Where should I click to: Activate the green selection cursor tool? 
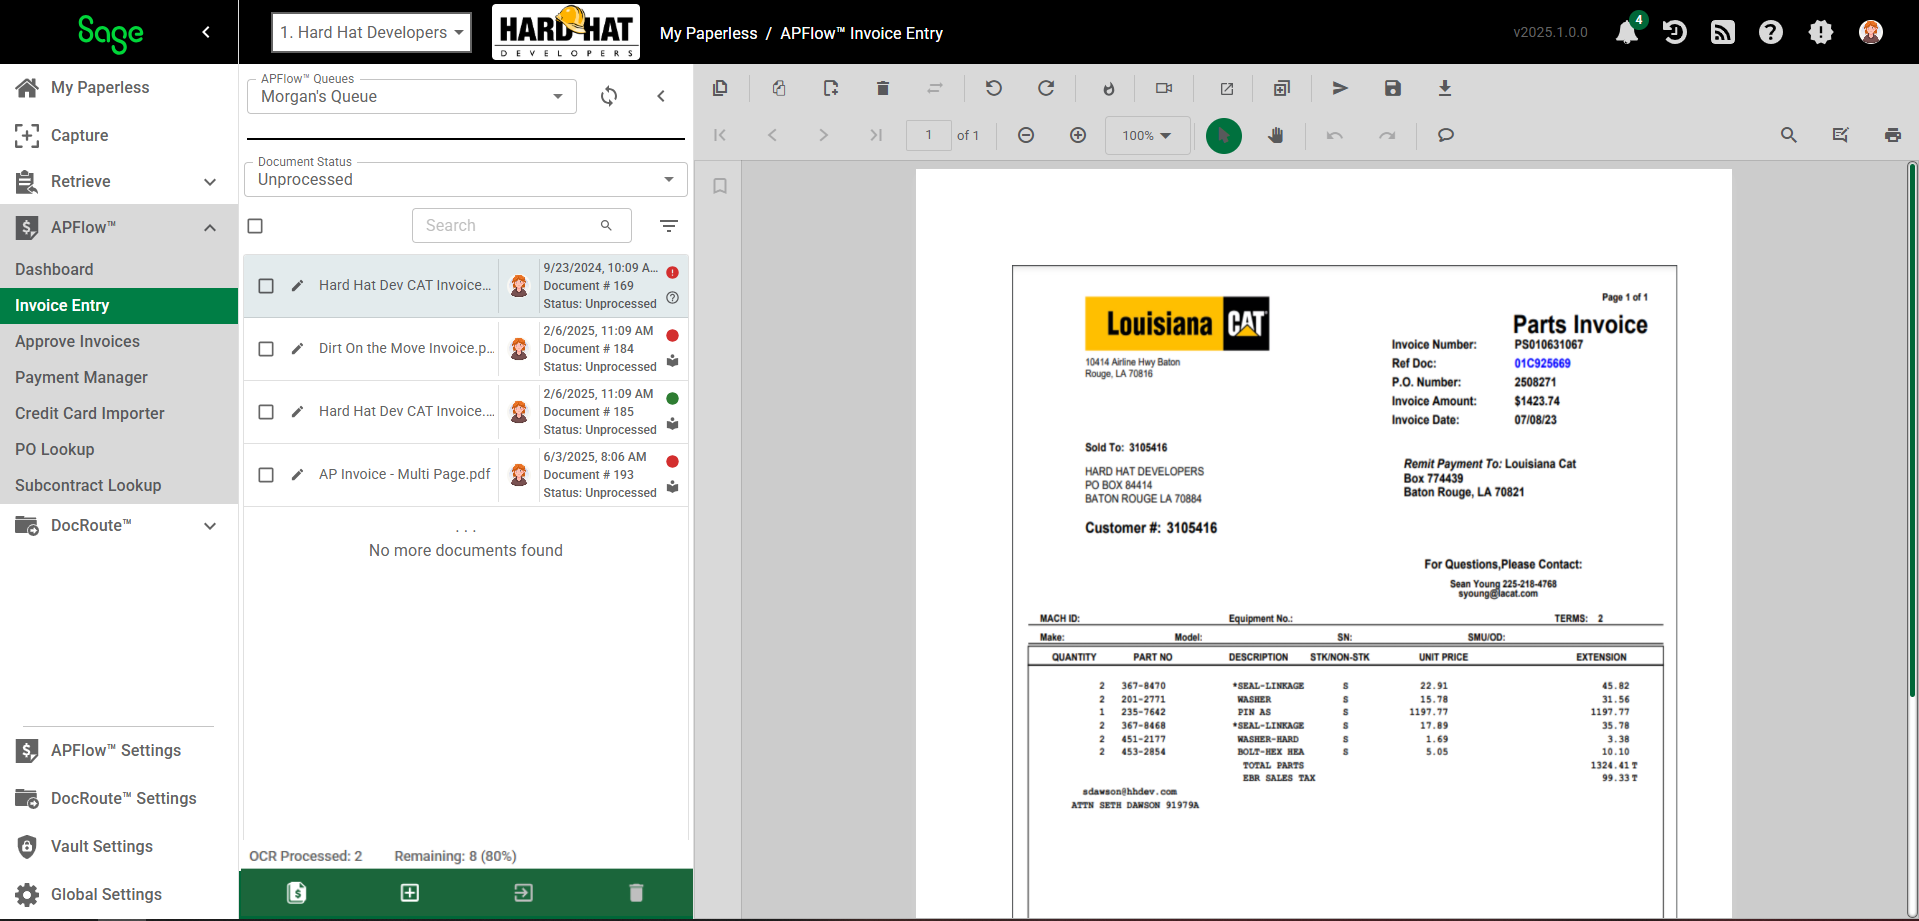(x=1224, y=136)
